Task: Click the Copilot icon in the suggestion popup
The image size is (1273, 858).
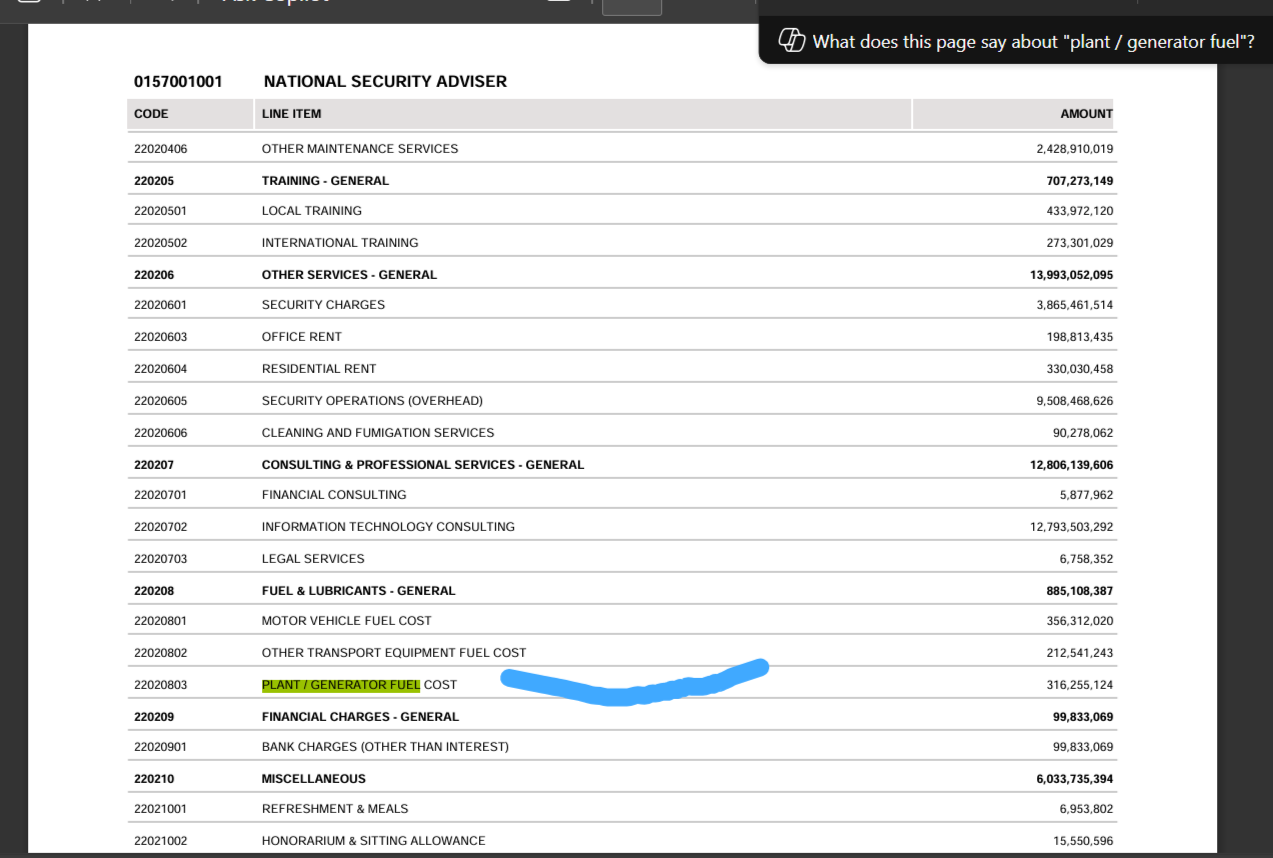Action: pyautogui.click(x=792, y=41)
